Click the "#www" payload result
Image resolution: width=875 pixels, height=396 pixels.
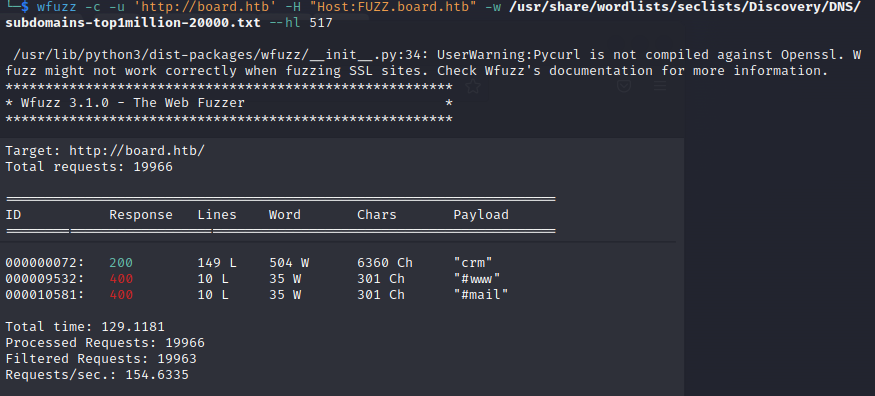click(477, 278)
